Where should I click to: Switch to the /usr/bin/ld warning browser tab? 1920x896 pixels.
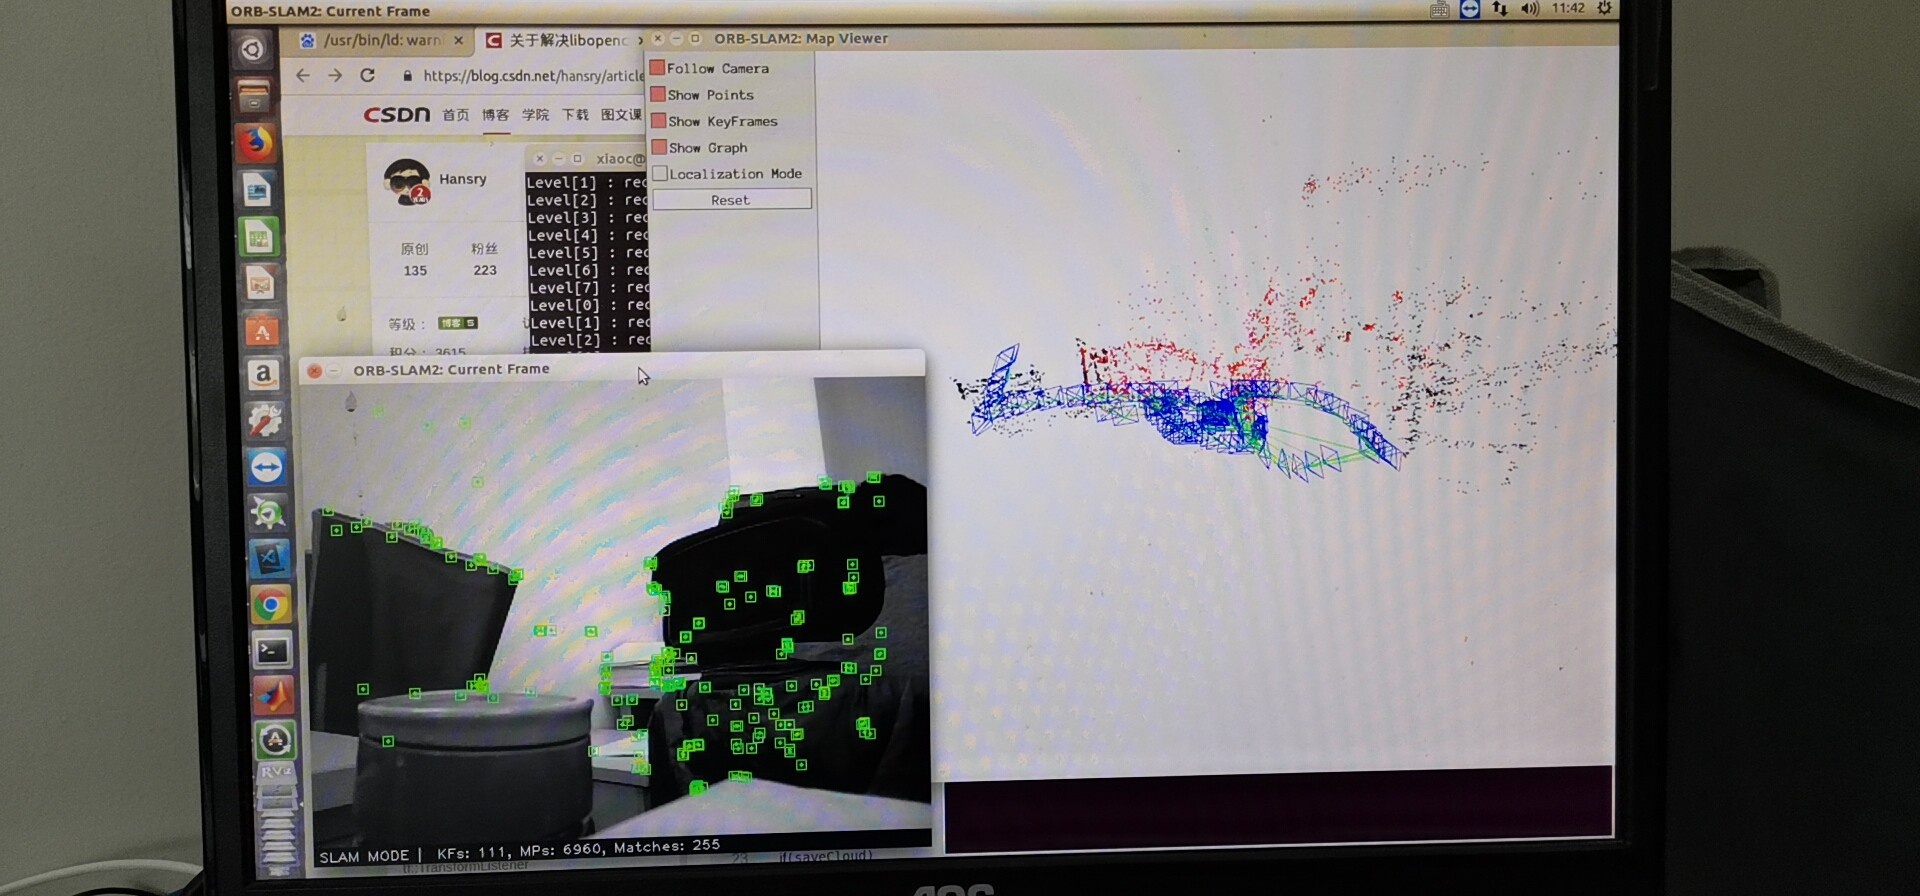tap(384, 40)
